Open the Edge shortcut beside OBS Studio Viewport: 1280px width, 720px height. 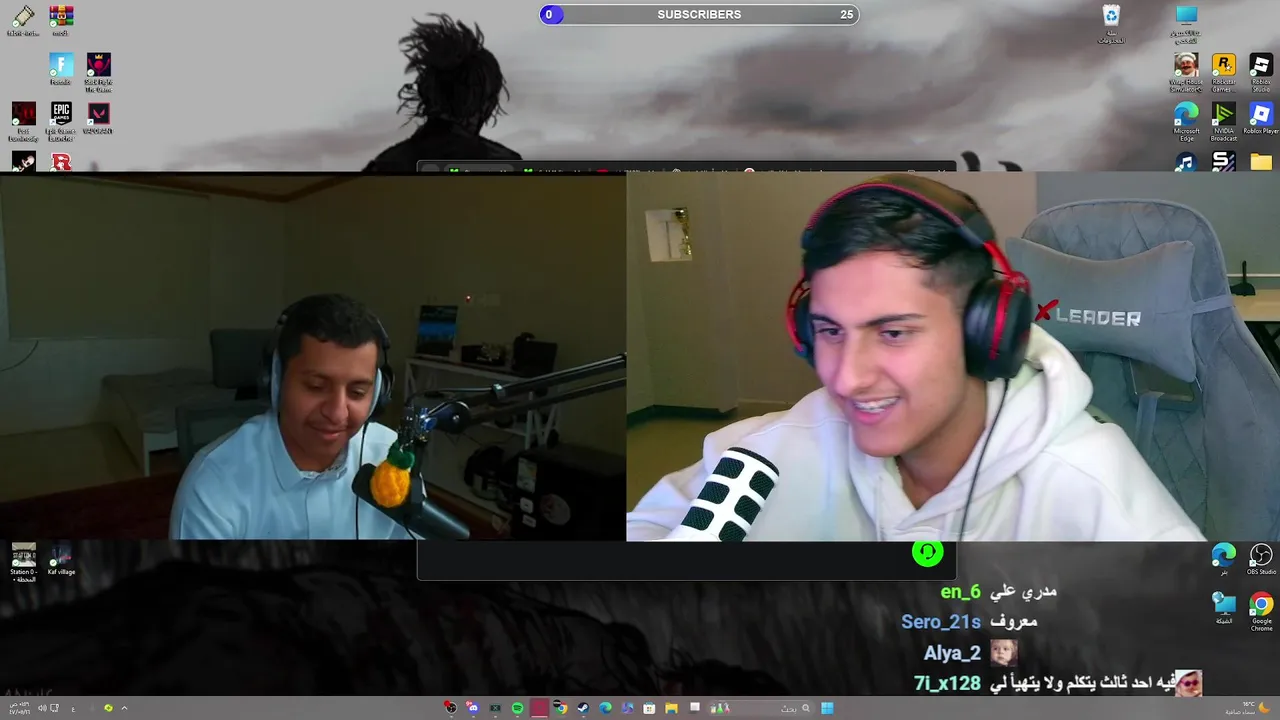(x=1223, y=559)
